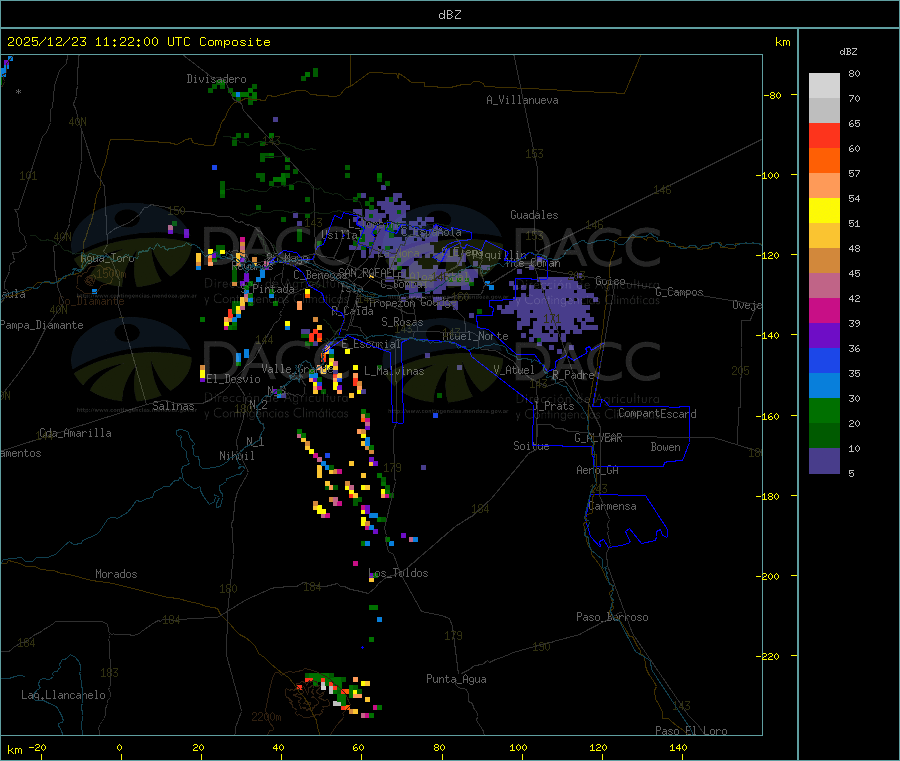Click the R_Padre location label
Screen dimensions: 900x761
pos(573,375)
